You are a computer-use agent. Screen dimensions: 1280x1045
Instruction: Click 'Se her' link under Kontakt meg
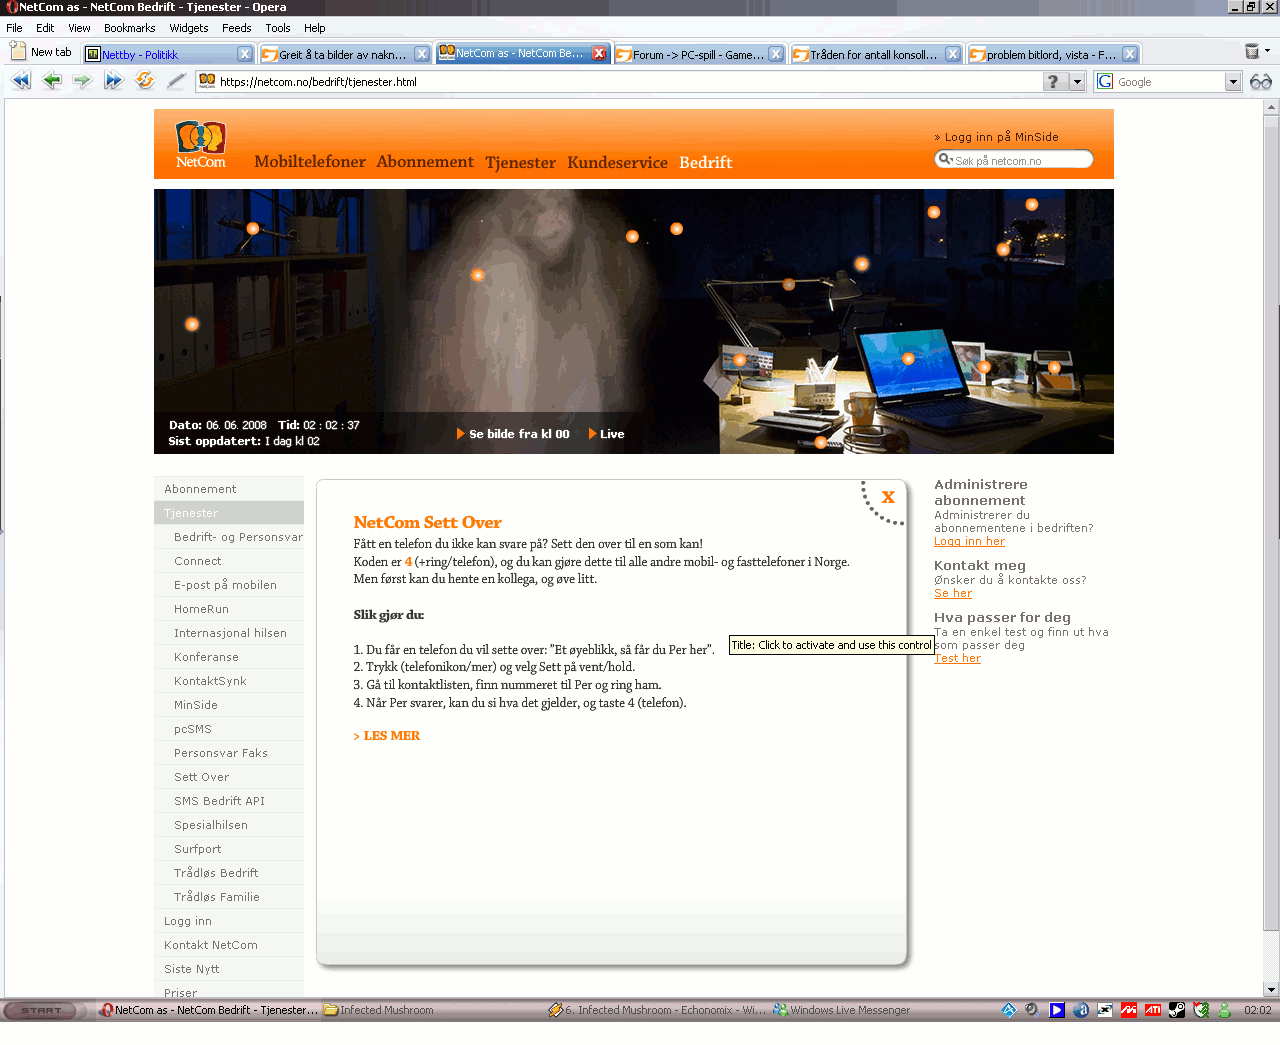[952, 593]
